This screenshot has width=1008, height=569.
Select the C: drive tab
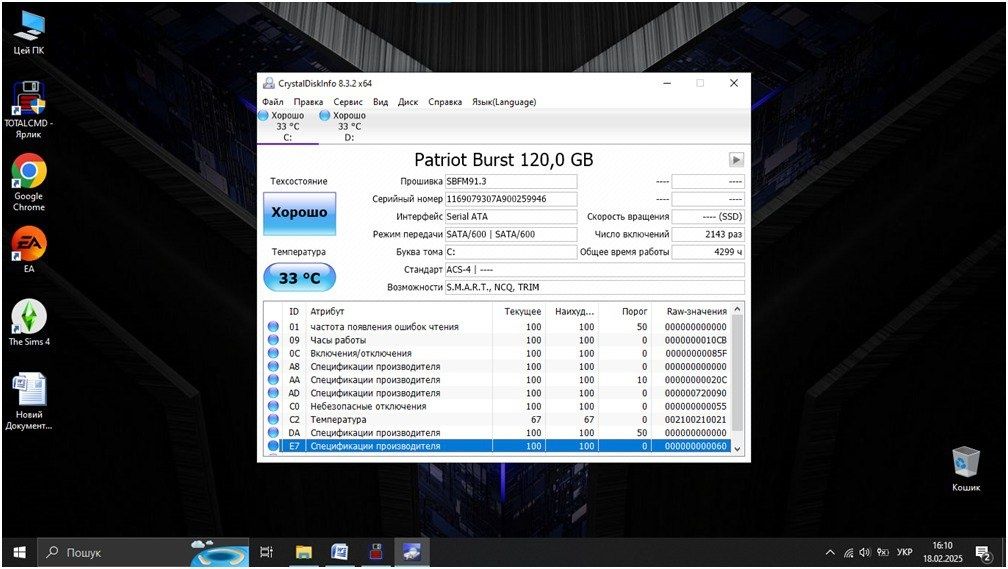(287, 126)
